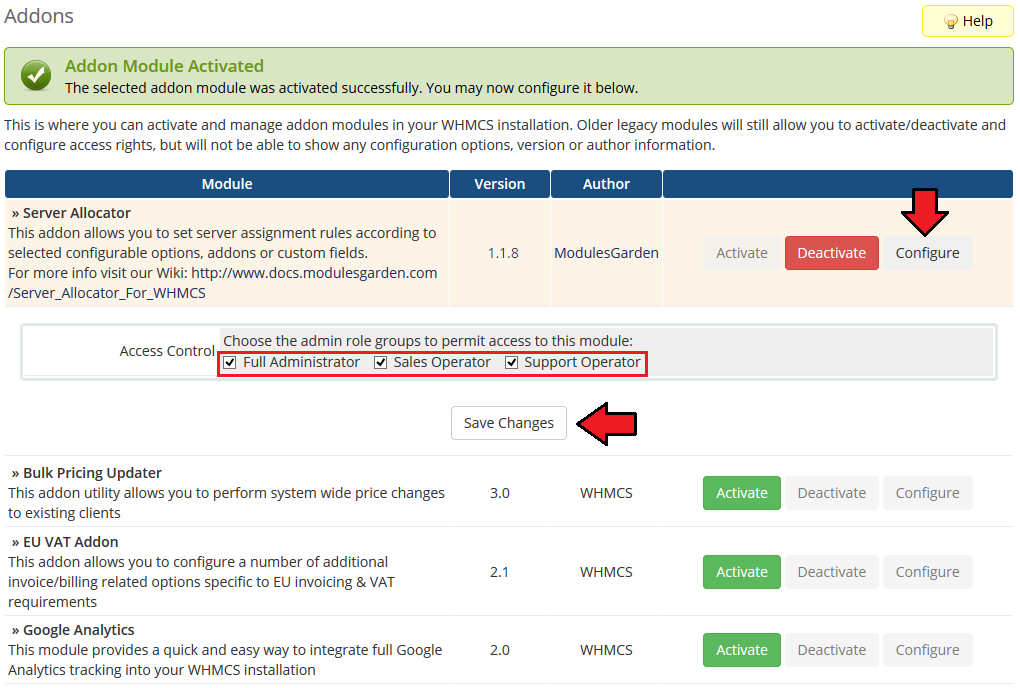Click the Version column header

(500, 184)
